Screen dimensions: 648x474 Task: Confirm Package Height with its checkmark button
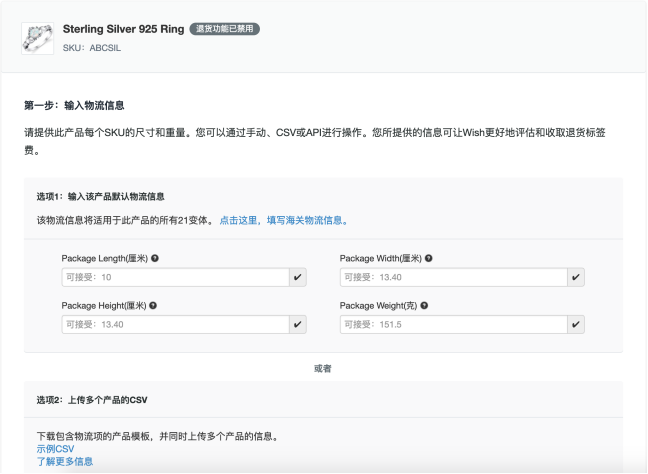pyautogui.click(x=298, y=325)
